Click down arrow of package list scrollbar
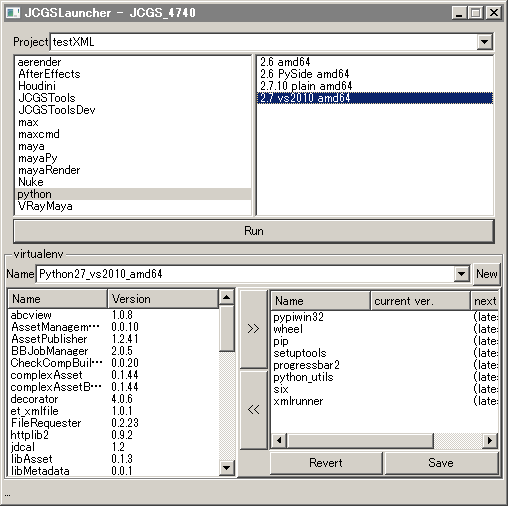The image size is (508, 506). pyautogui.click(x=227, y=468)
